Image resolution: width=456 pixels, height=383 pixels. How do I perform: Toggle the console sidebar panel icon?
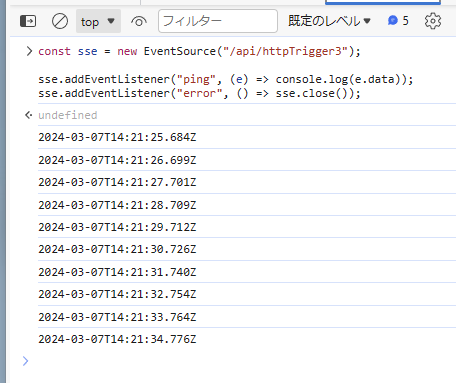click(x=28, y=21)
